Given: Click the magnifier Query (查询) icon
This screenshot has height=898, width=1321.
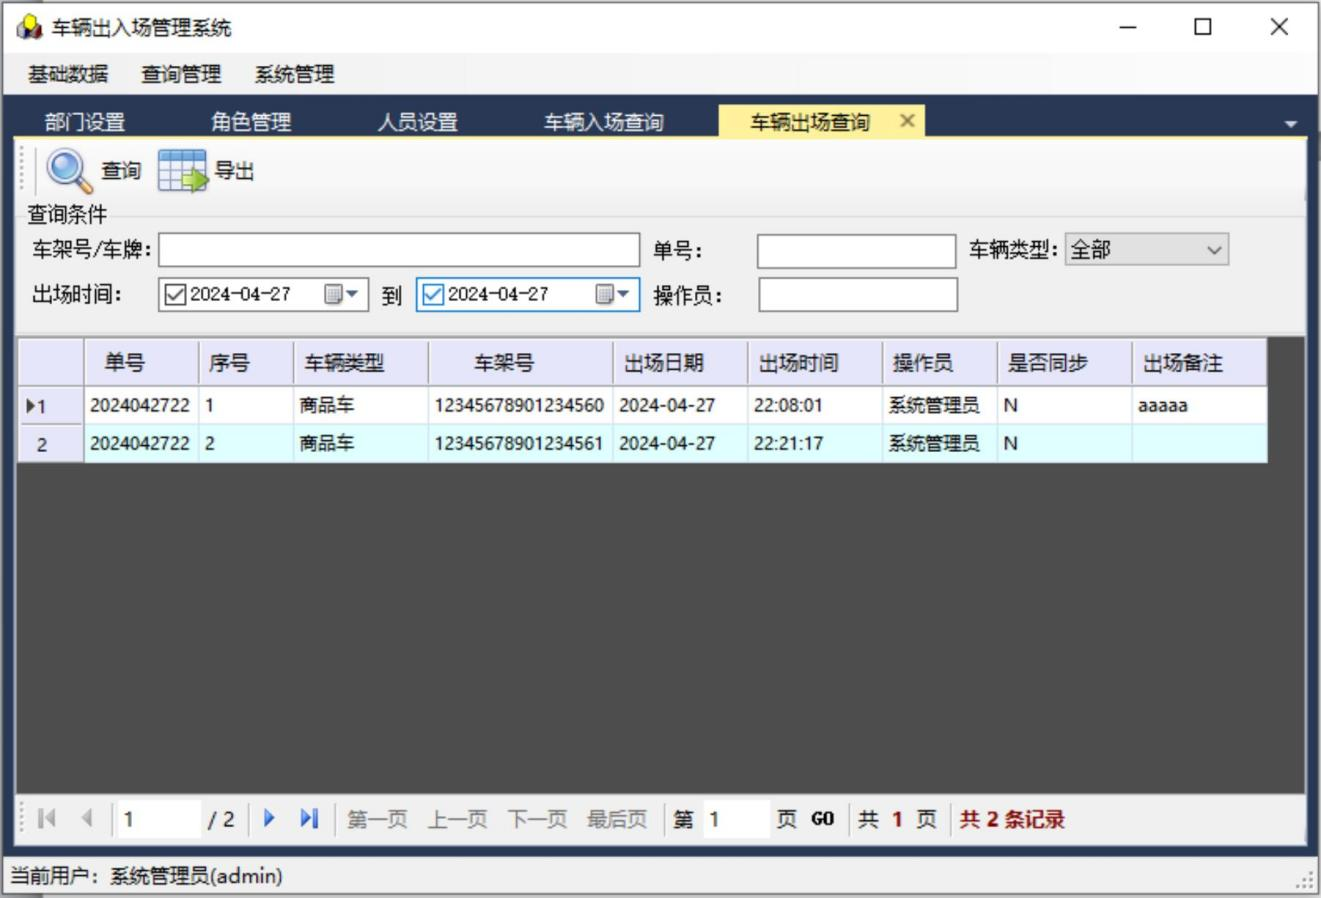Looking at the screenshot, I should click(x=69, y=171).
